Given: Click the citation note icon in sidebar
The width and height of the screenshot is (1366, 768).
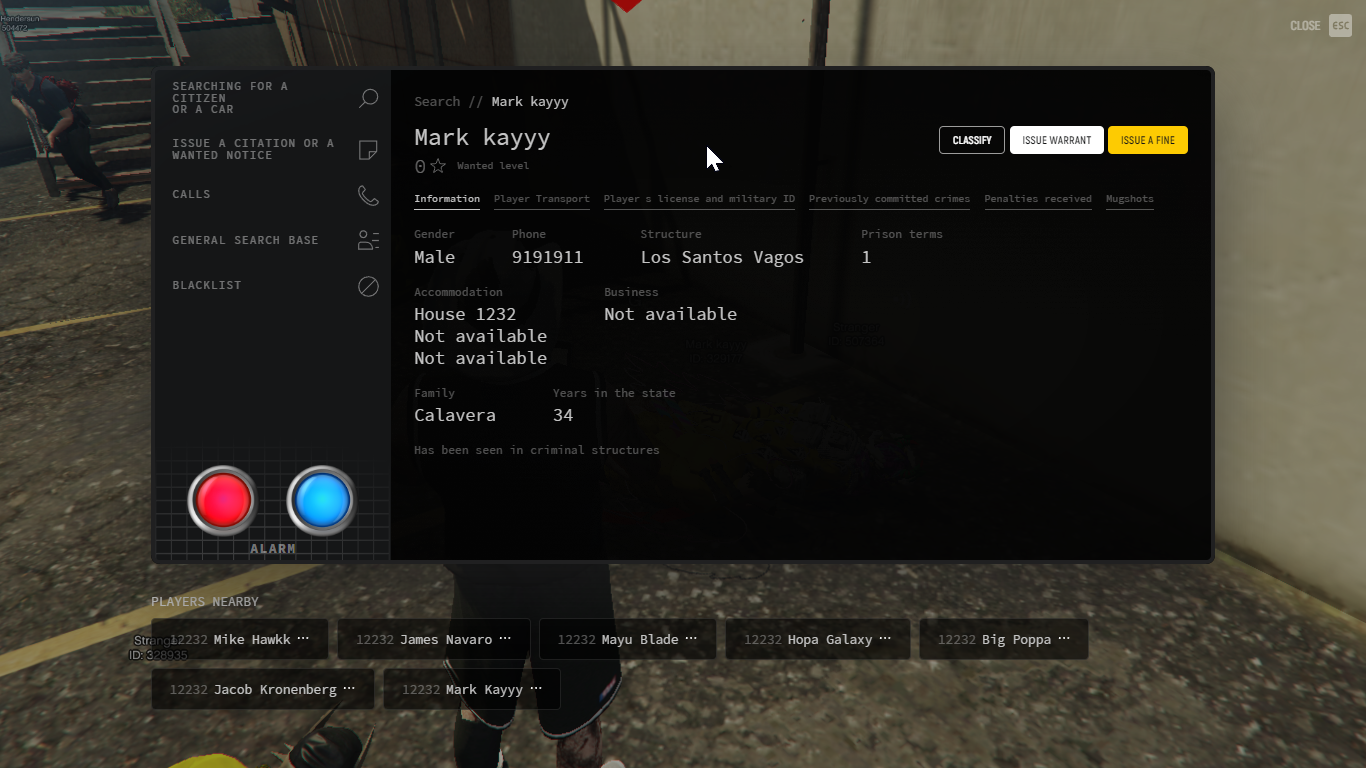Looking at the screenshot, I should (368, 150).
